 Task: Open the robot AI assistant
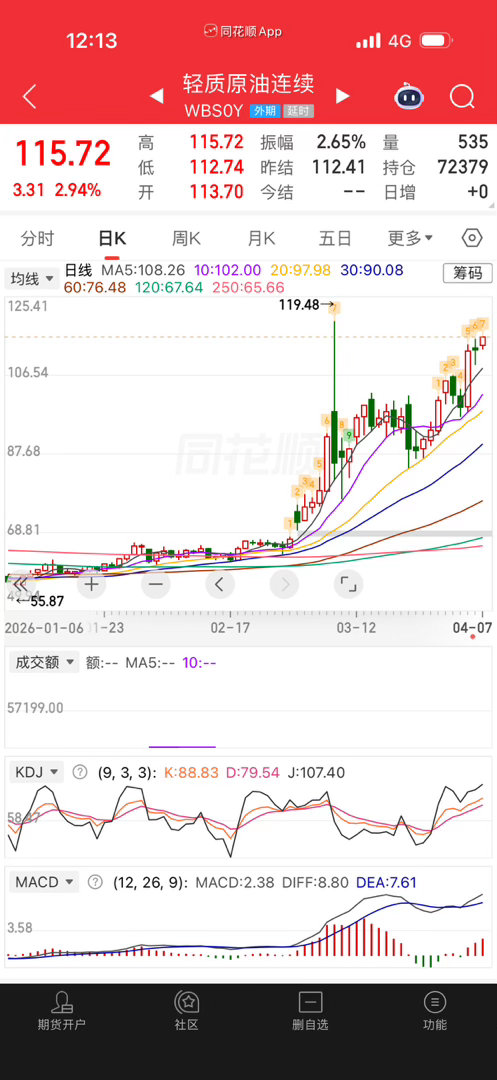pyautogui.click(x=409, y=96)
